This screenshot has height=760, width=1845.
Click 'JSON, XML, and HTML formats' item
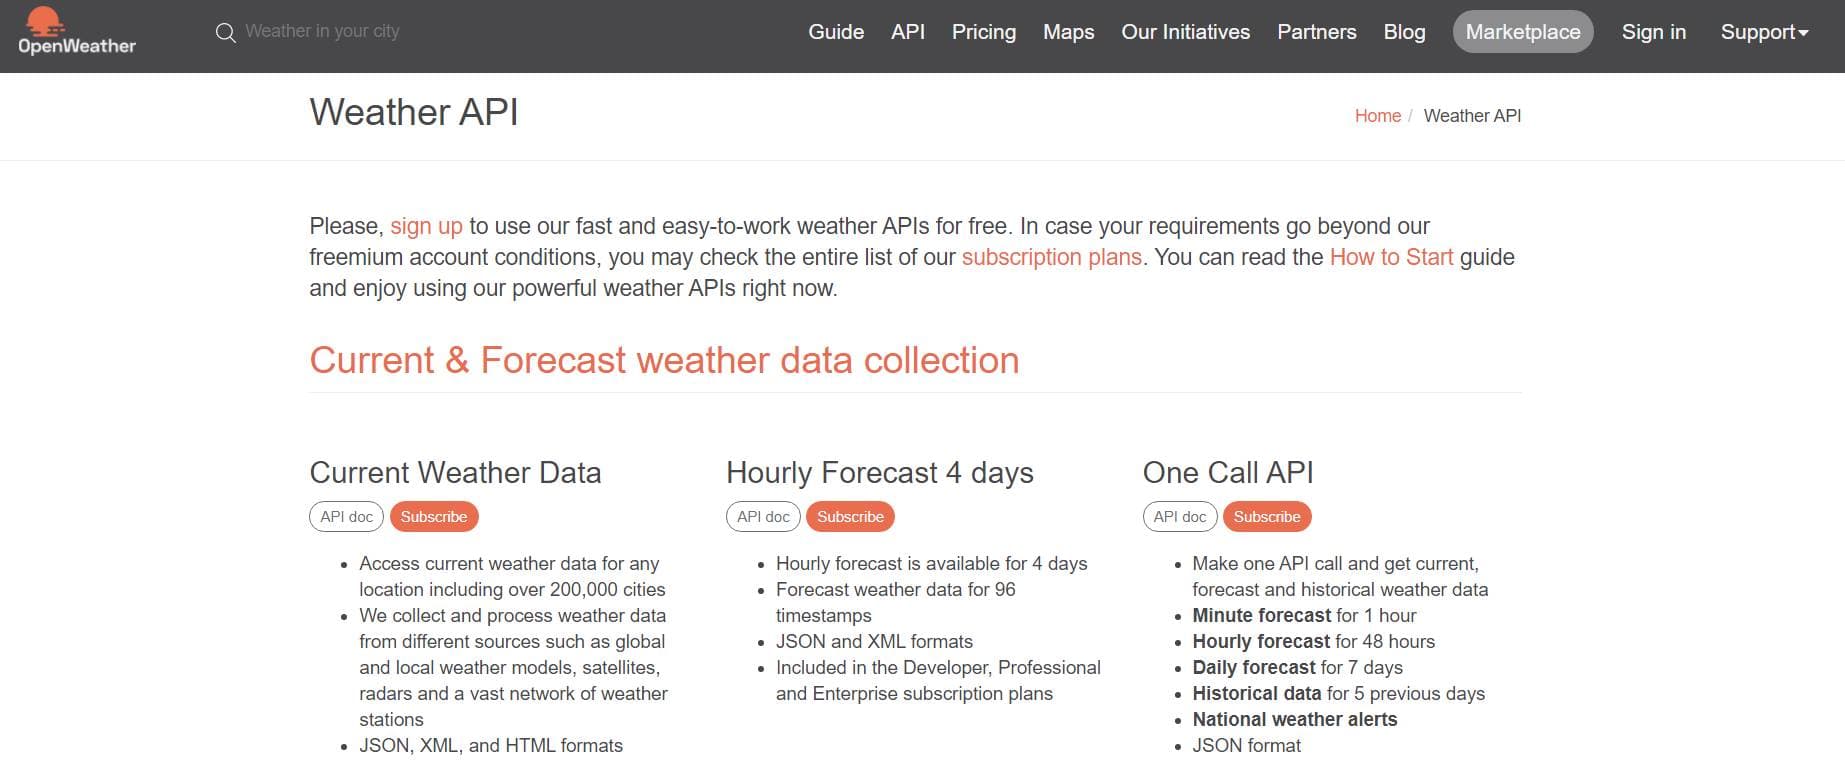(x=491, y=745)
